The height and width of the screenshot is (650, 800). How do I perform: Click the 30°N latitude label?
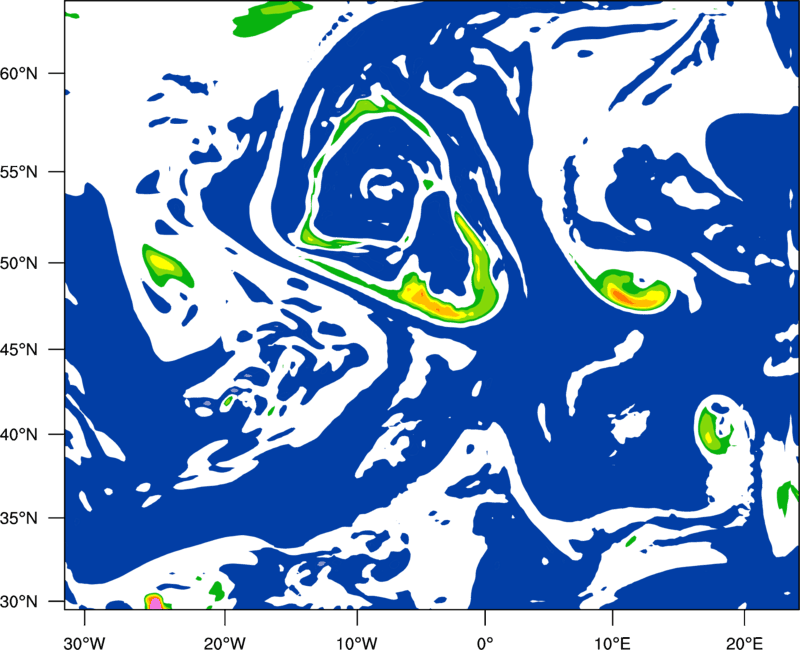[x=19, y=602]
